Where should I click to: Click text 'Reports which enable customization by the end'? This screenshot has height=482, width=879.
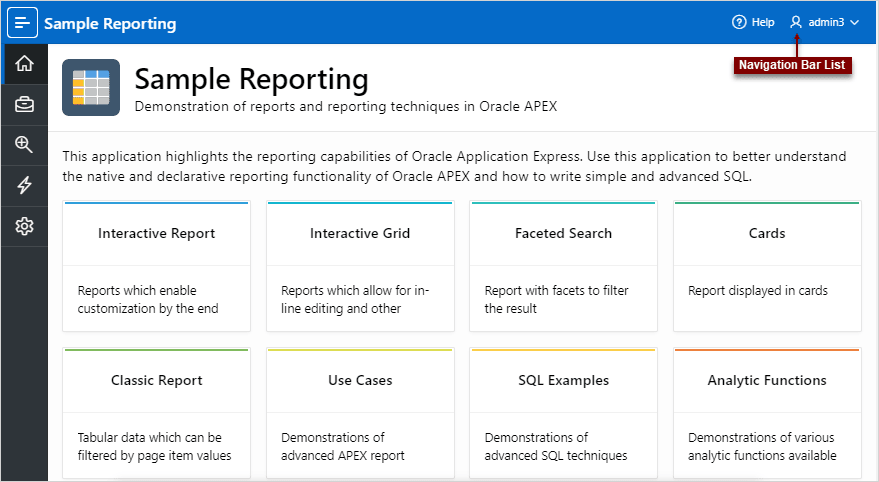148,299
